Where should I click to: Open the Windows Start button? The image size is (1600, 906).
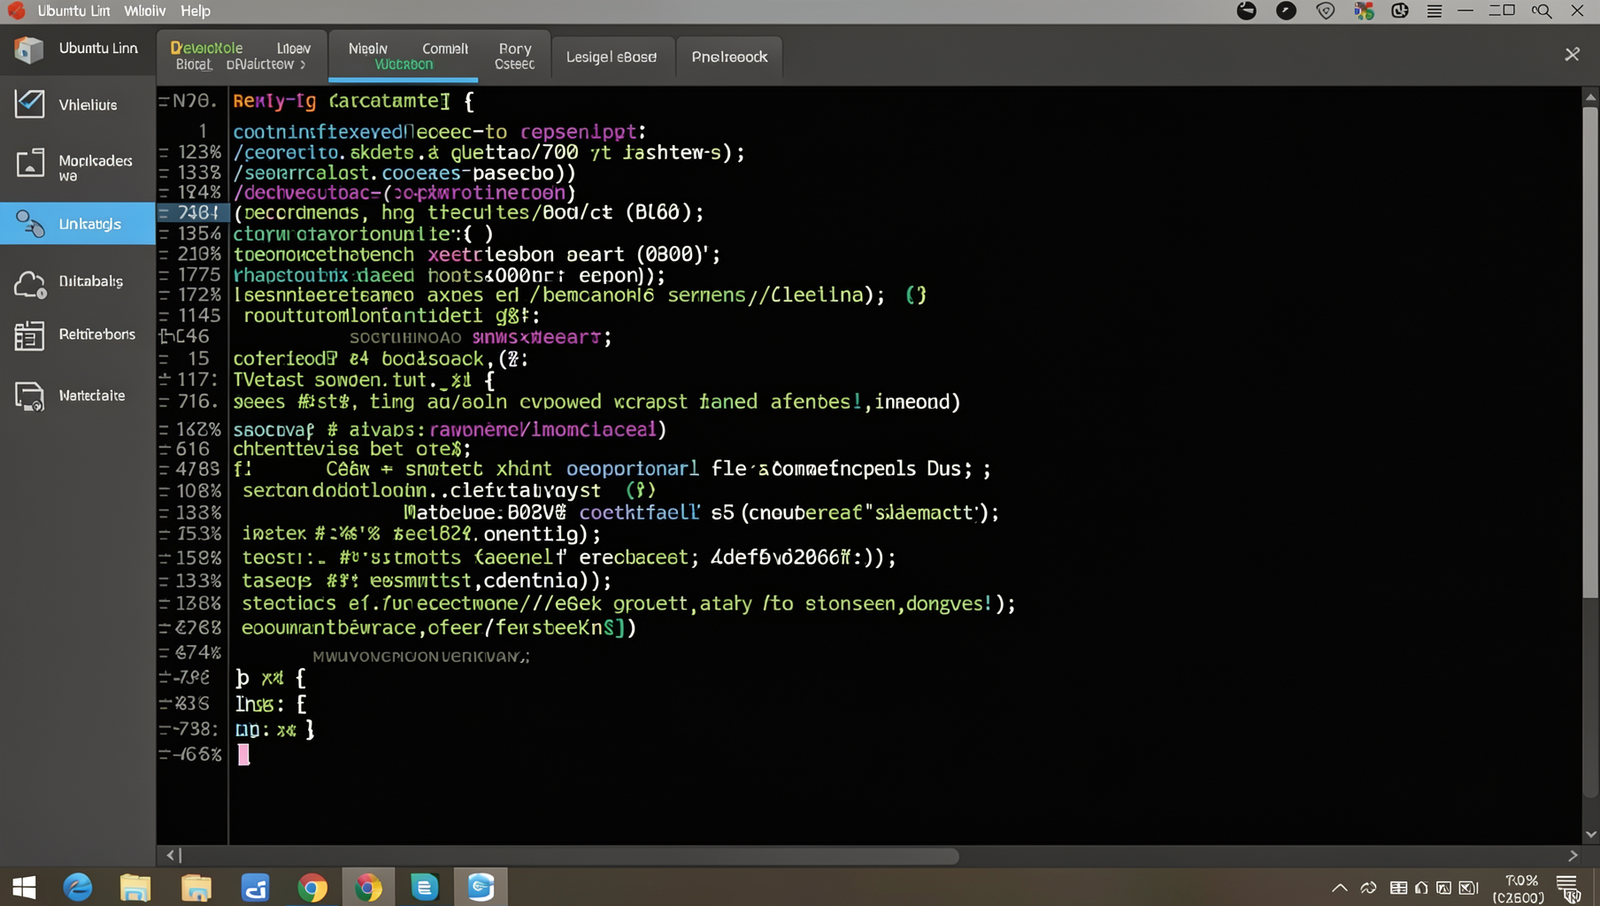click(x=24, y=887)
